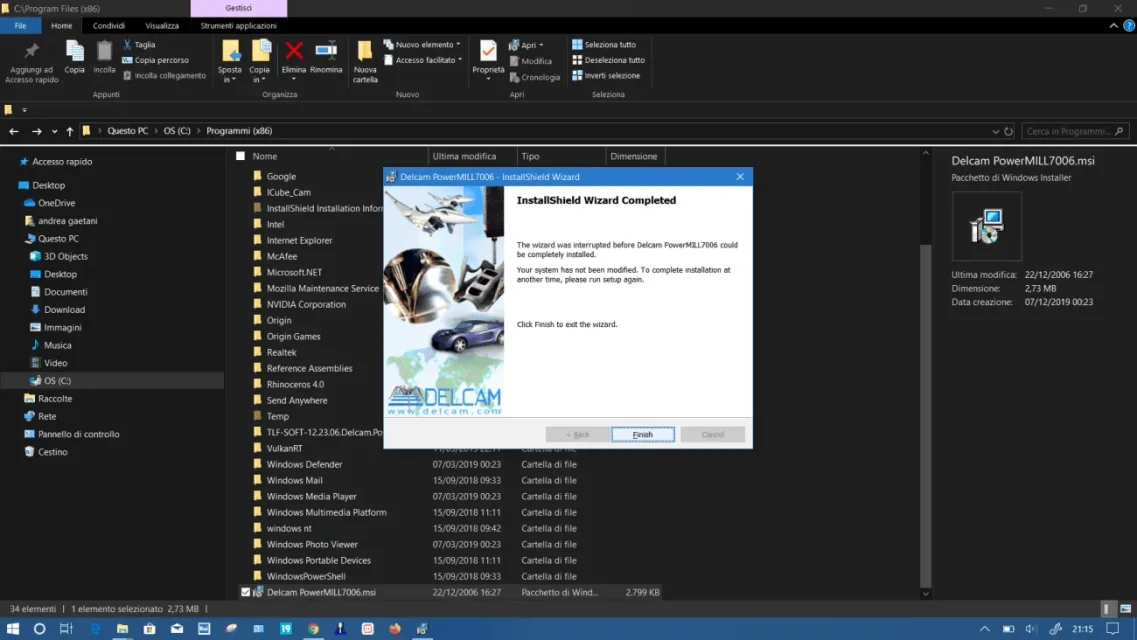The height and width of the screenshot is (640, 1137).
Task: Create a Nuova cartella
Action: (x=365, y=62)
